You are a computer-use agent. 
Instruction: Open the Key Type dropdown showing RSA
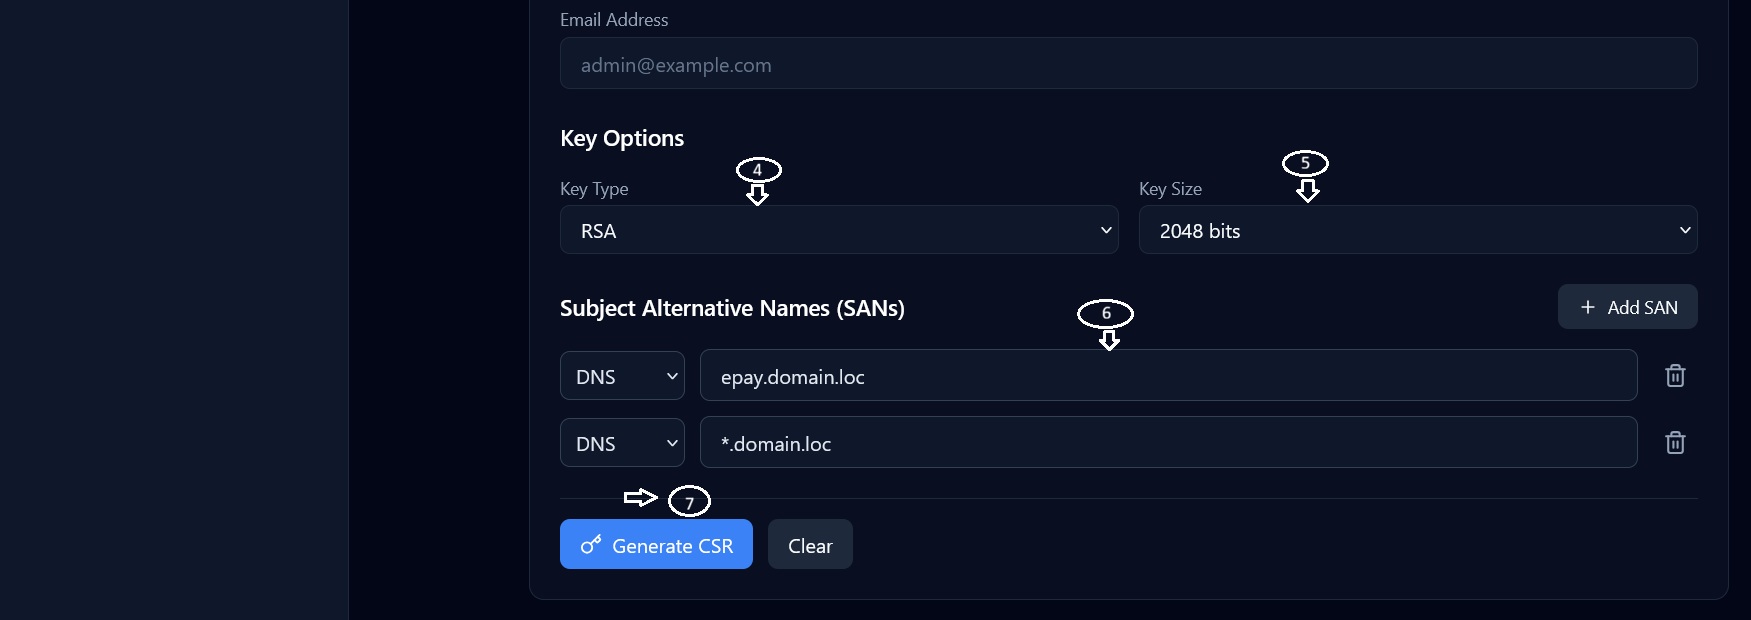[839, 230]
